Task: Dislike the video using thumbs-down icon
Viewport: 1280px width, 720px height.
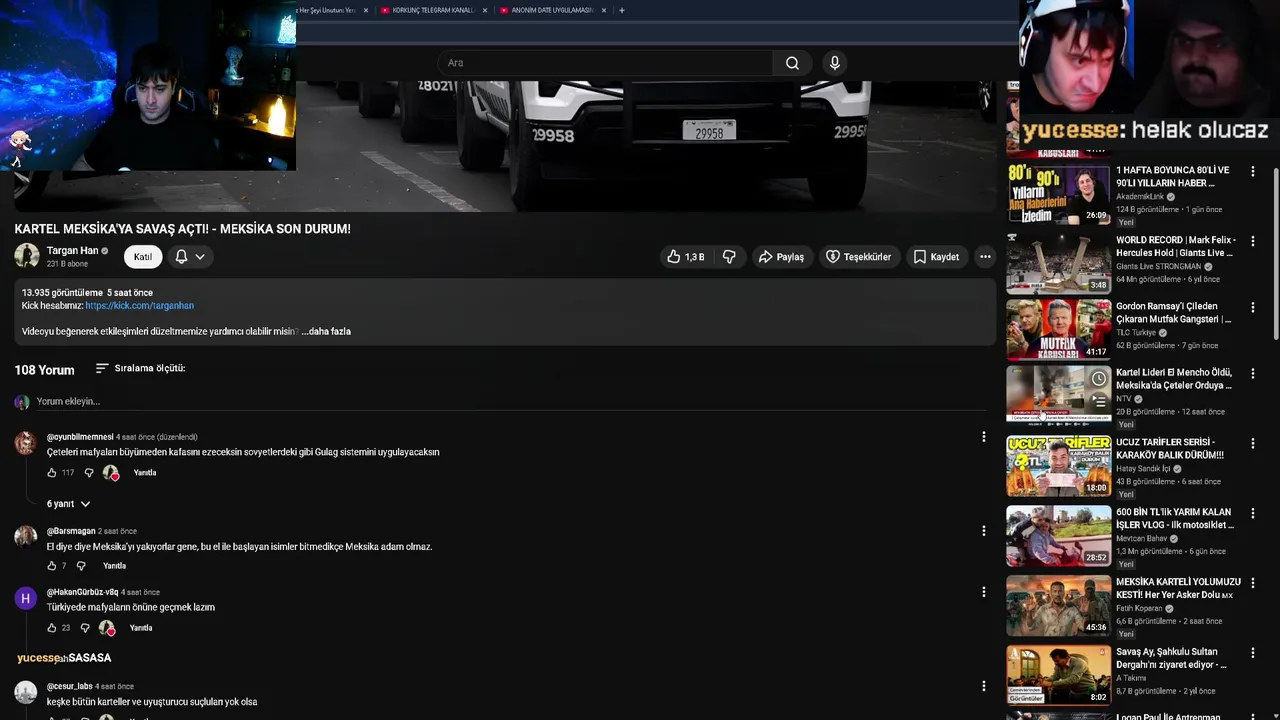Action: click(x=729, y=257)
